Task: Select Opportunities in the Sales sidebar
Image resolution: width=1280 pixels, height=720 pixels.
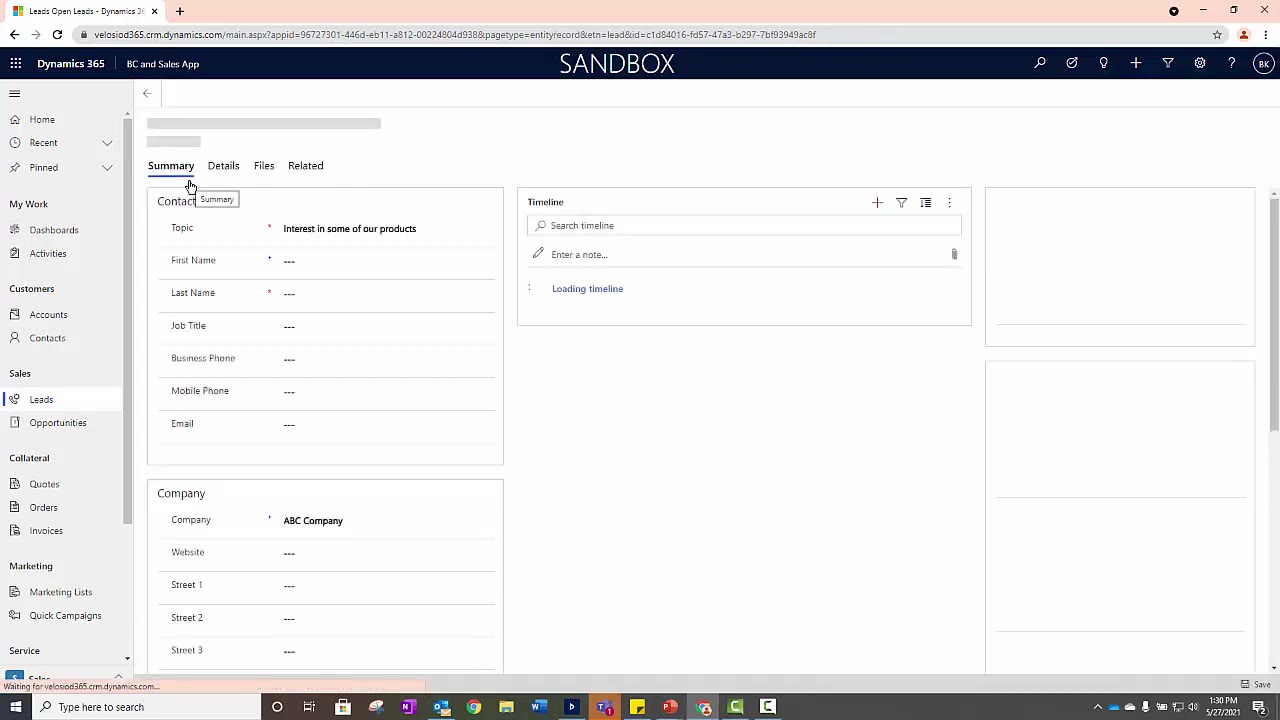Action: (57, 422)
